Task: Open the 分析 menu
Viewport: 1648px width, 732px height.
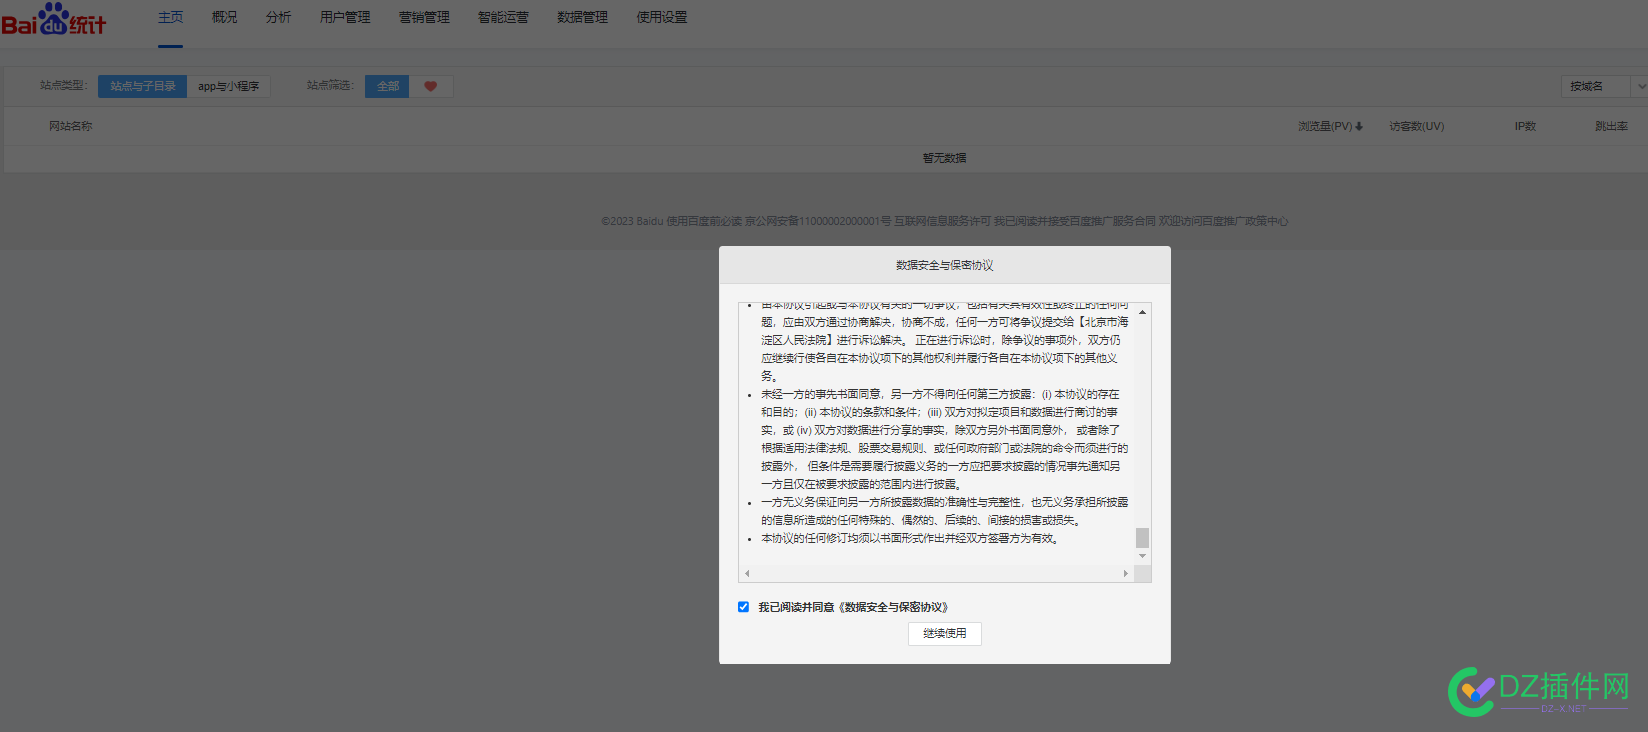Action: click(279, 17)
